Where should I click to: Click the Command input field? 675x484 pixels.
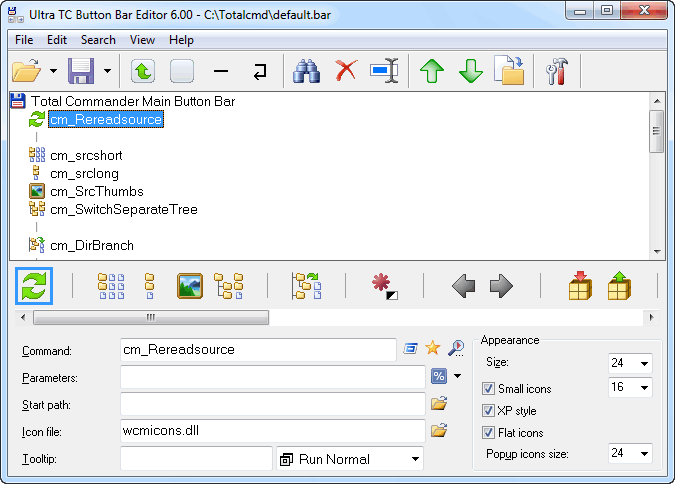258,350
